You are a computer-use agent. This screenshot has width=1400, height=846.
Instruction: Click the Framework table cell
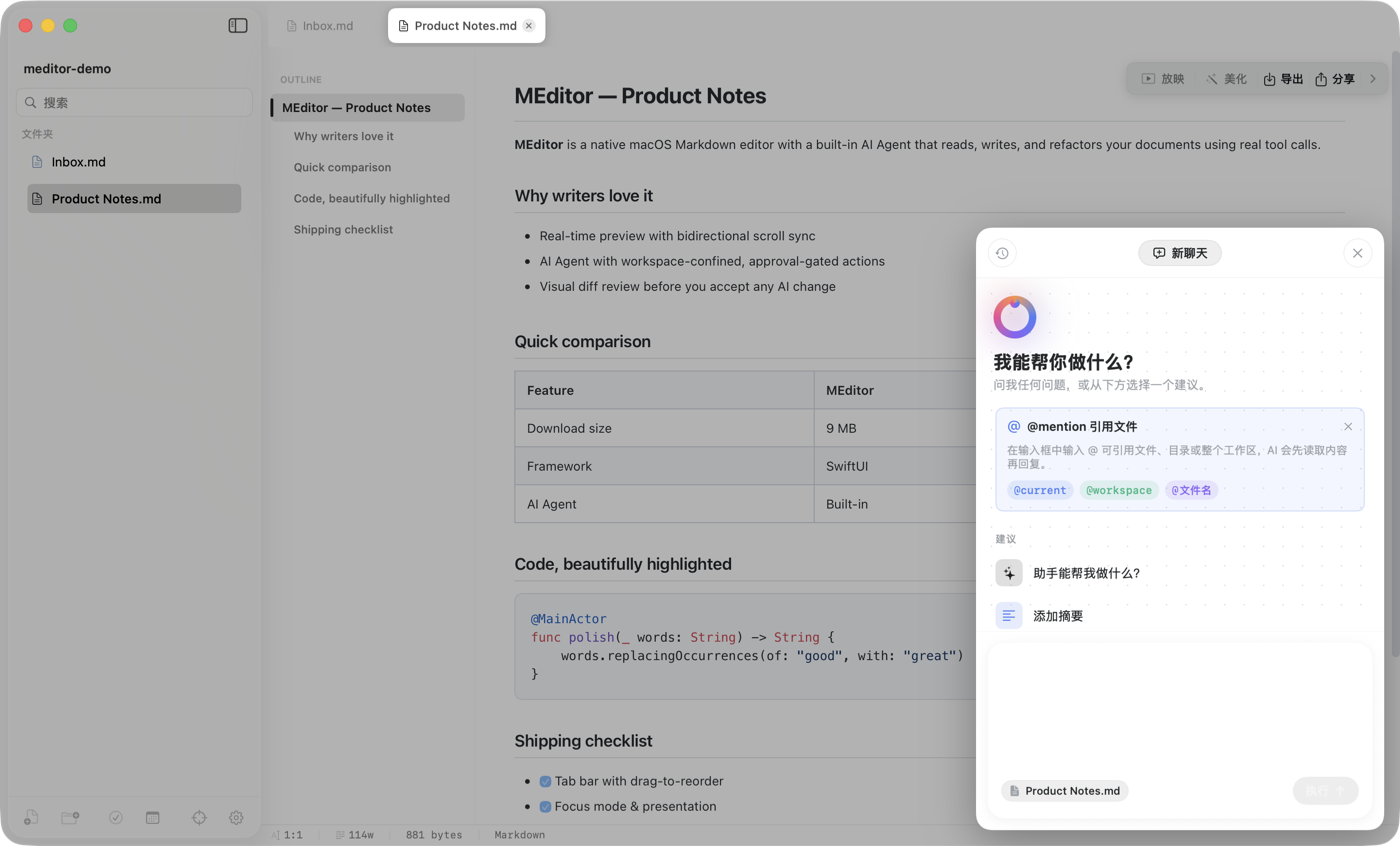(x=664, y=466)
